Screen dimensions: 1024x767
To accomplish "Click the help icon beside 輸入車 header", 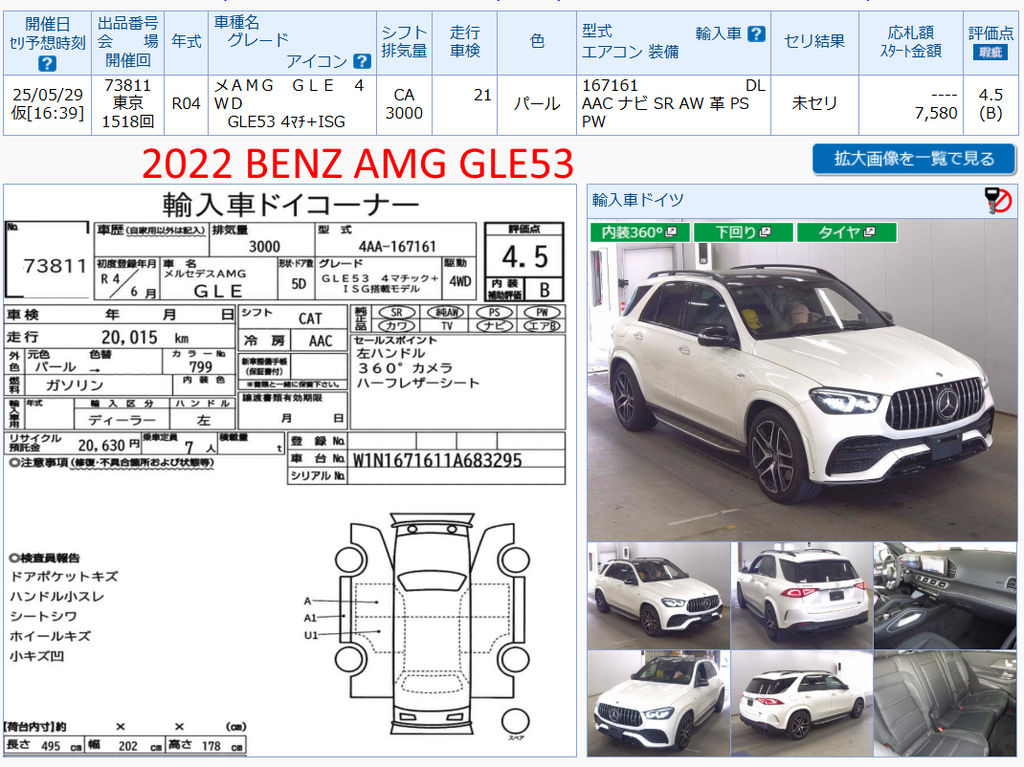I will tap(756, 33).
